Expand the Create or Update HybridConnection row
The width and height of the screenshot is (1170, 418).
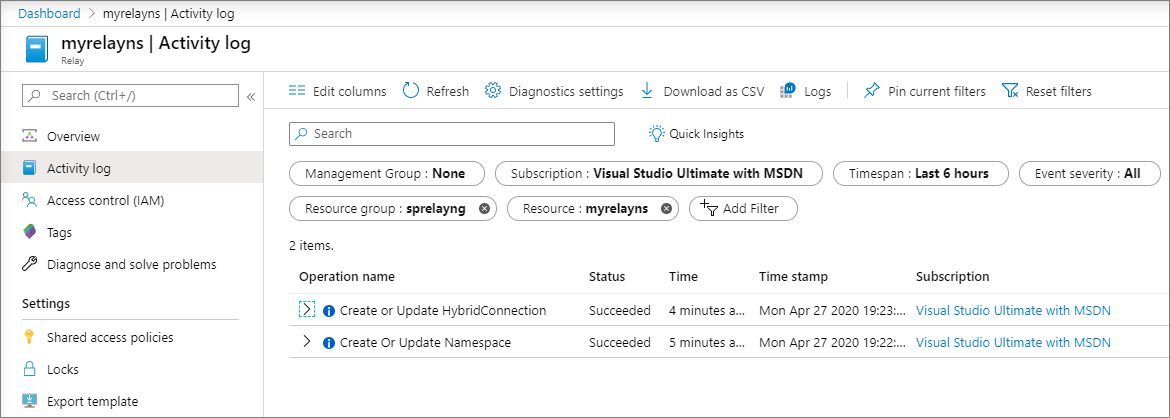307,310
